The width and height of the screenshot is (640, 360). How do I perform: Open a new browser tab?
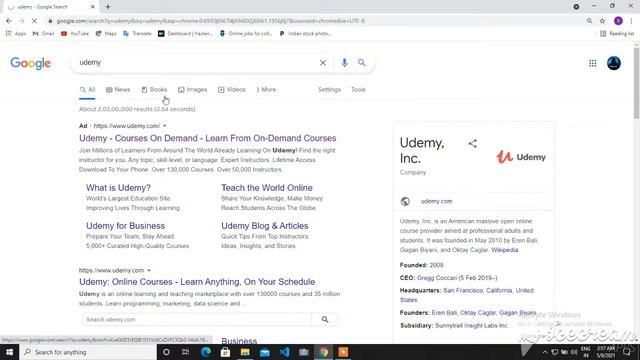coord(108,7)
